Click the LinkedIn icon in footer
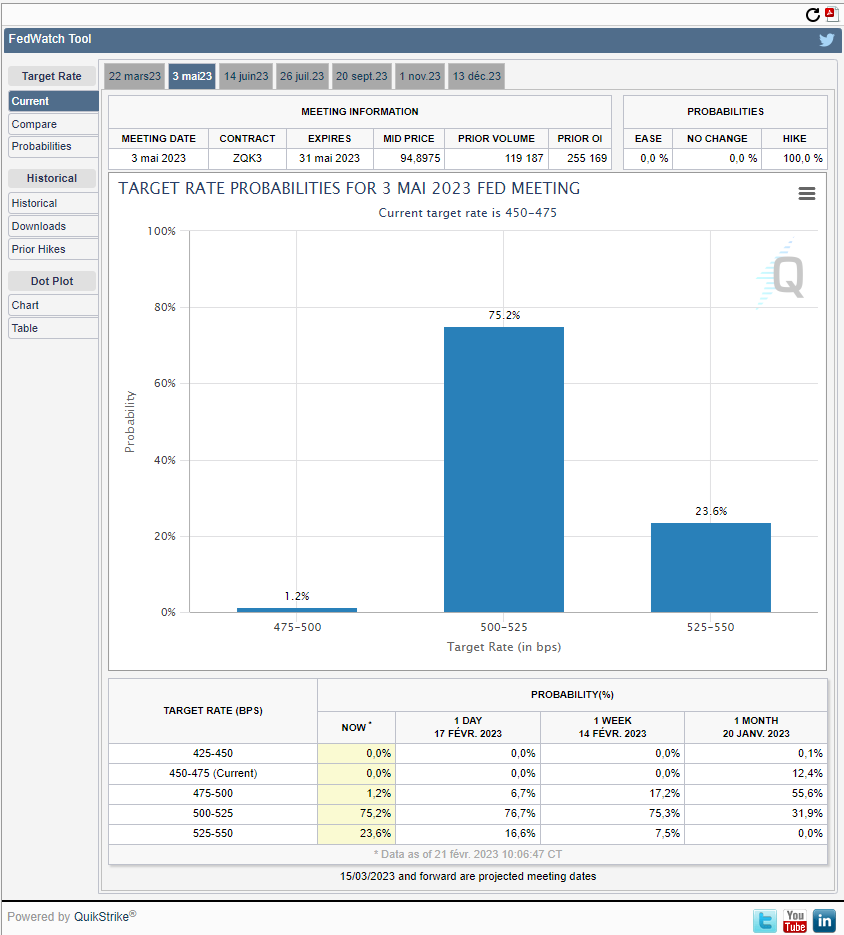The height and width of the screenshot is (935, 844). pyautogui.click(x=824, y=921)
